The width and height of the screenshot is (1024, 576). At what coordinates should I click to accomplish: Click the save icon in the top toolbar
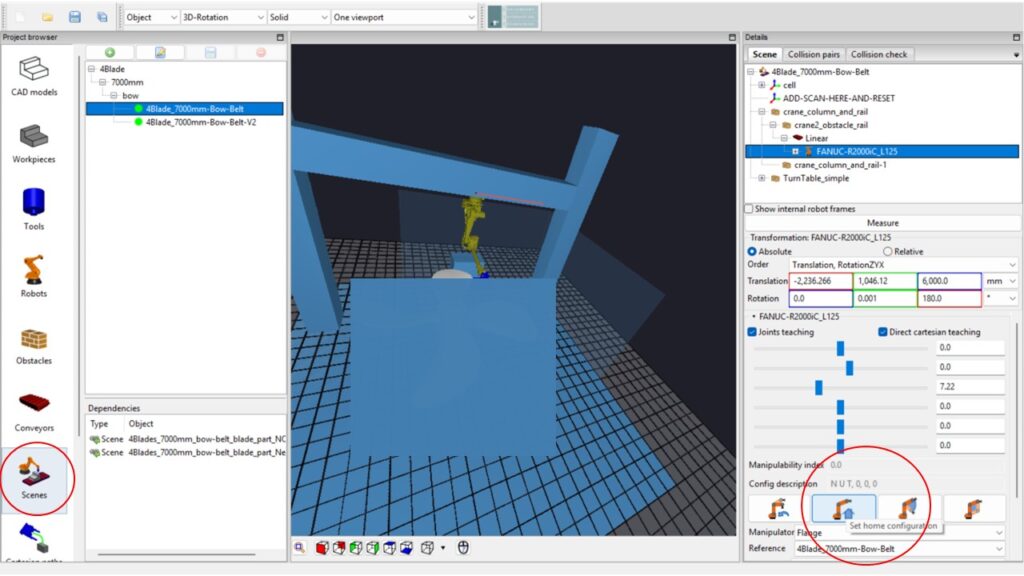click(74, 17)
